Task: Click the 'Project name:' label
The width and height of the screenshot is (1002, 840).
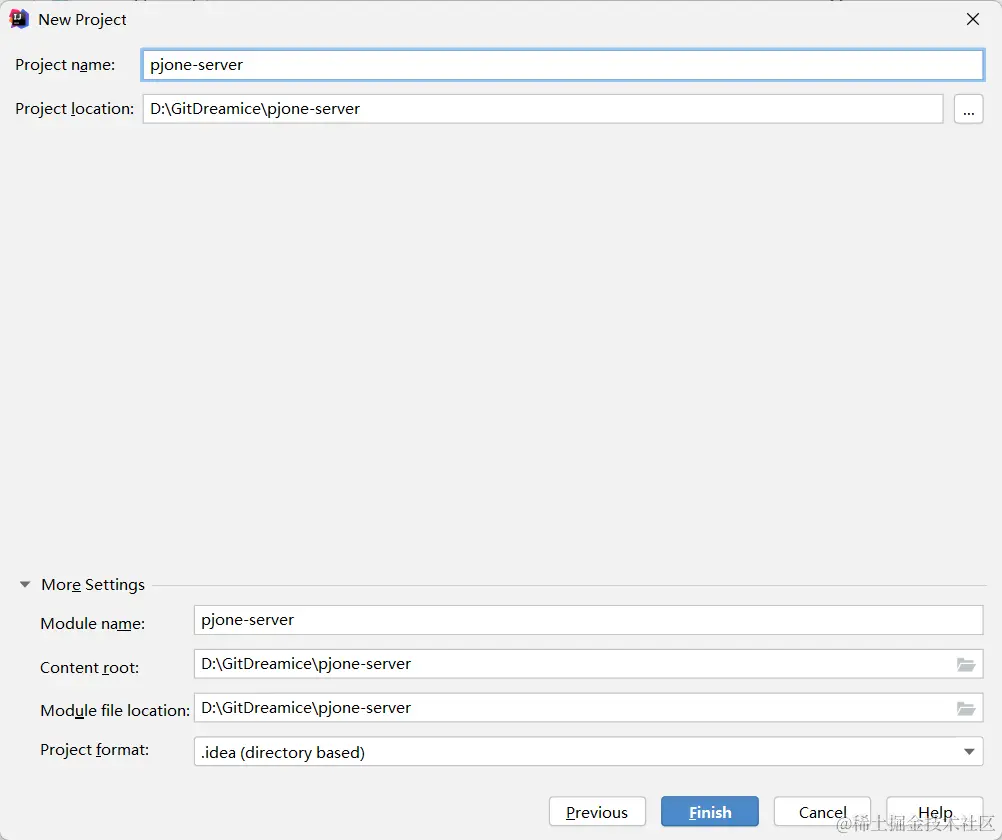Action: [65, 65]
